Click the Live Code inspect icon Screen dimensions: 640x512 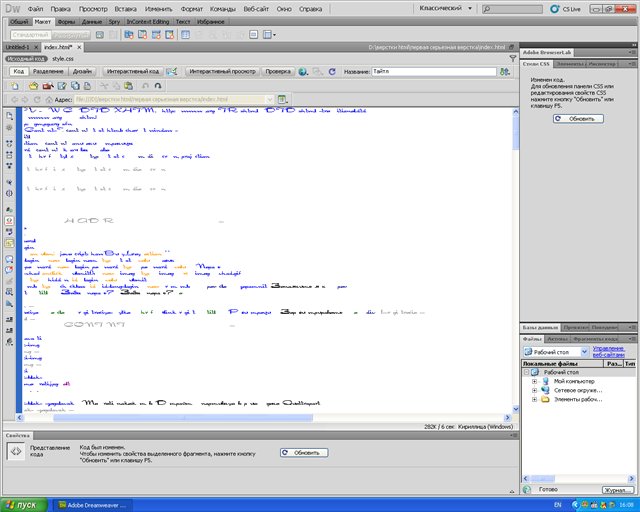172,72
